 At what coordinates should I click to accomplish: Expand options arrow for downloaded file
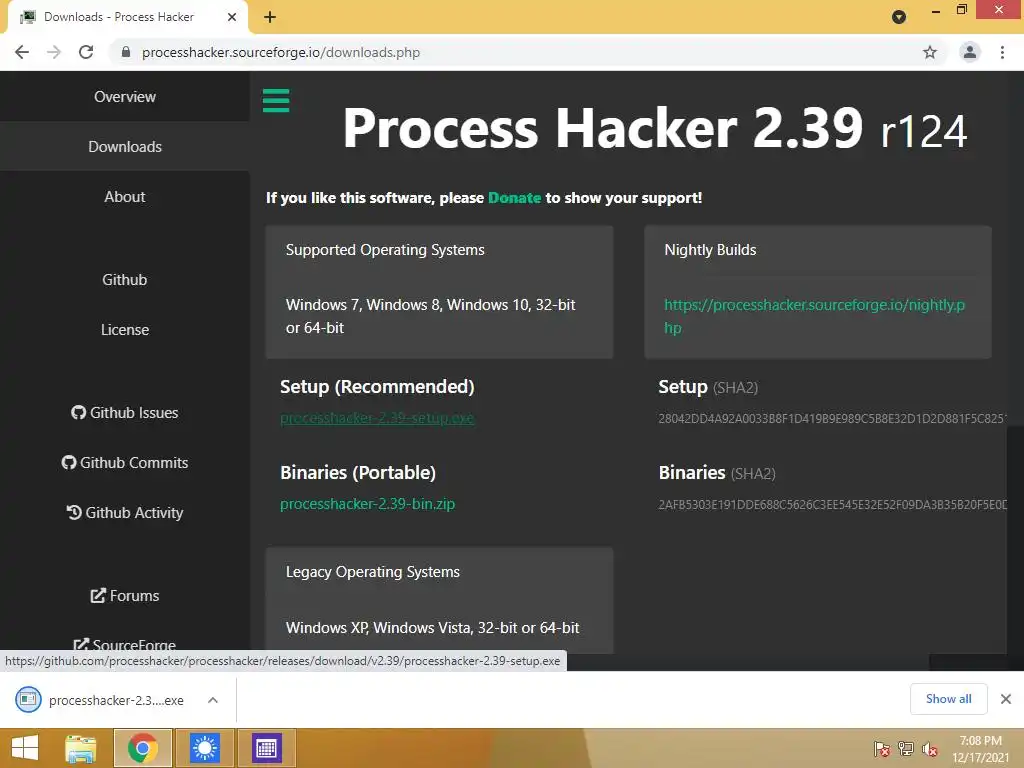(x=213, y=700)
